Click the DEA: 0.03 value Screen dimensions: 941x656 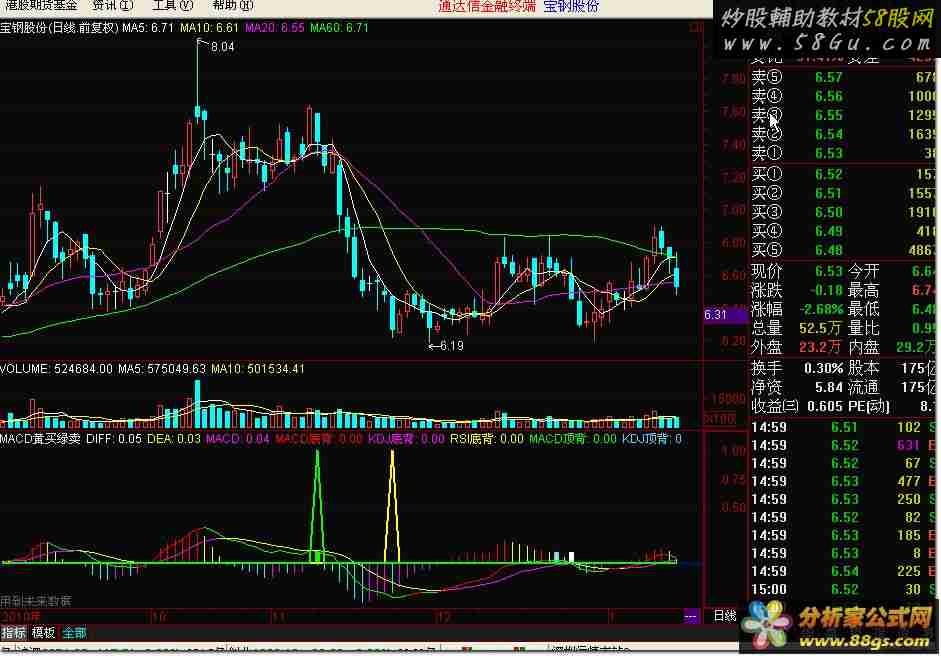(x=173, y=439)
